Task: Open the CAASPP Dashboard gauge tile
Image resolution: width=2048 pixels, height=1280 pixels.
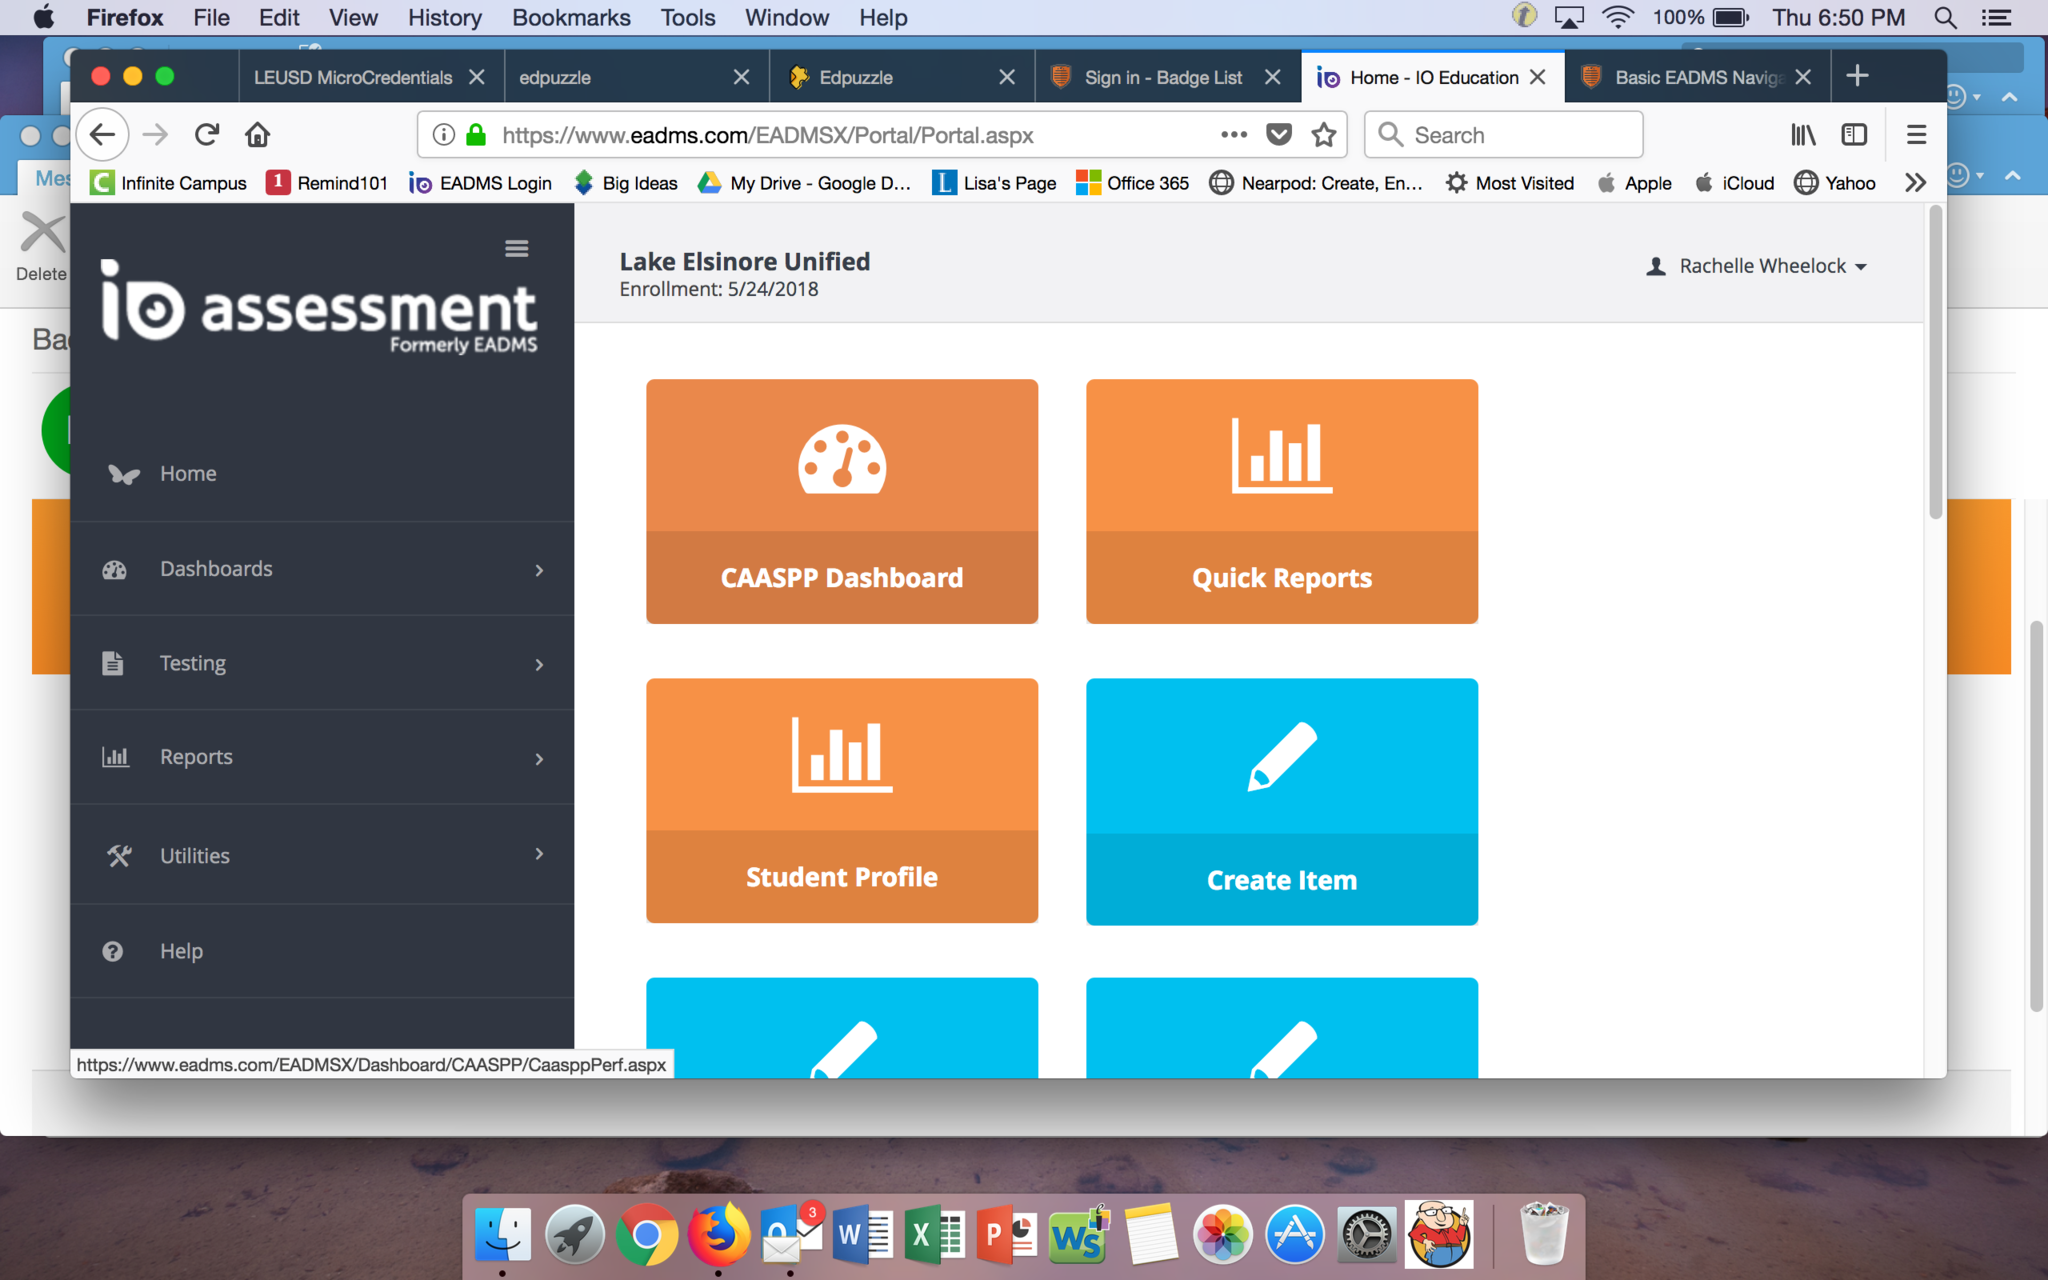Action: click(841, 500)
